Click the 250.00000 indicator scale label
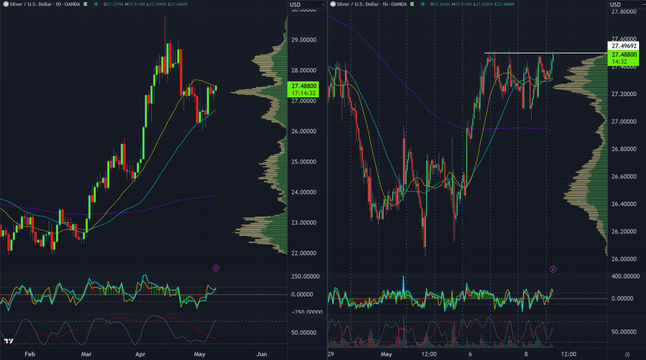Viewport: 646px width, 360px height. pos(305,276)
